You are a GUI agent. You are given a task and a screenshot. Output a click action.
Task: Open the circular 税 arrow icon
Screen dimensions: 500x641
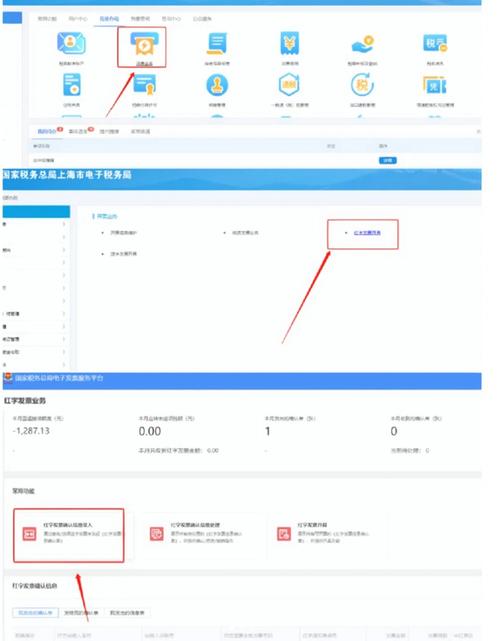coord(362,84)
